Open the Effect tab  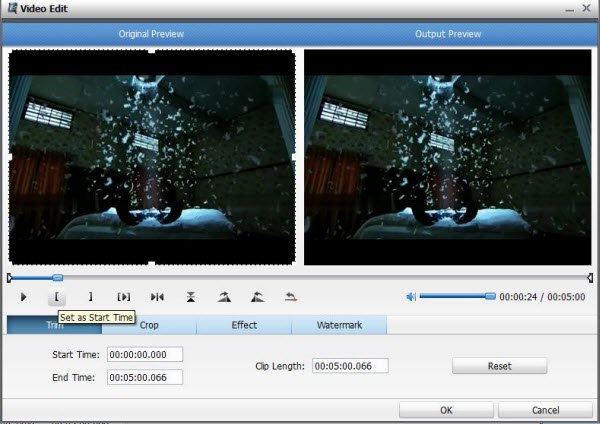pyautogui.click(x=244, y=325)
